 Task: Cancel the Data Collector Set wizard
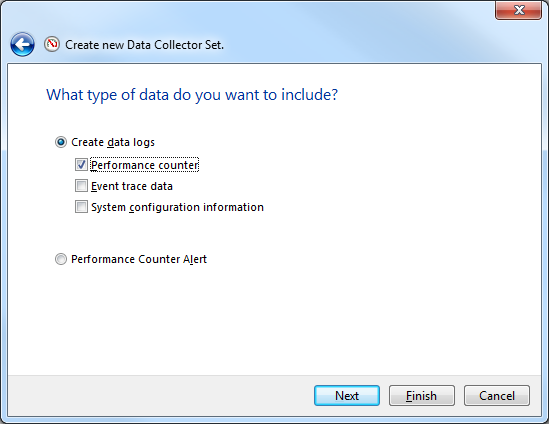tap(497, 396)
